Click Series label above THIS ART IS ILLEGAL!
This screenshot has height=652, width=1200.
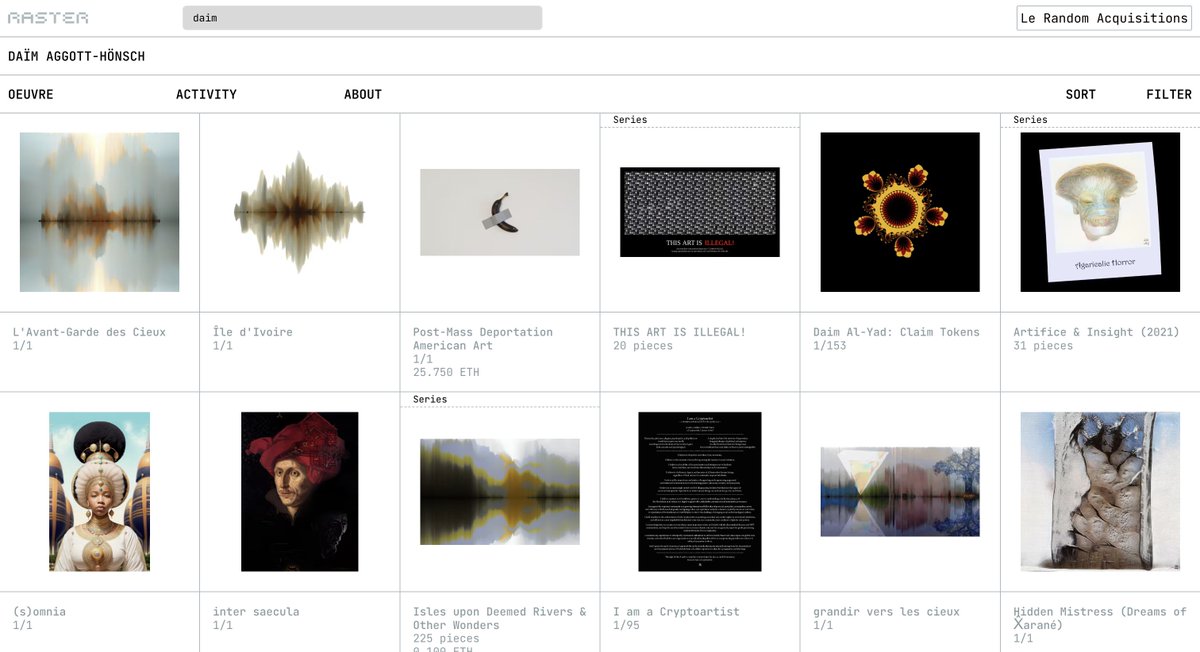click(630, 120)
